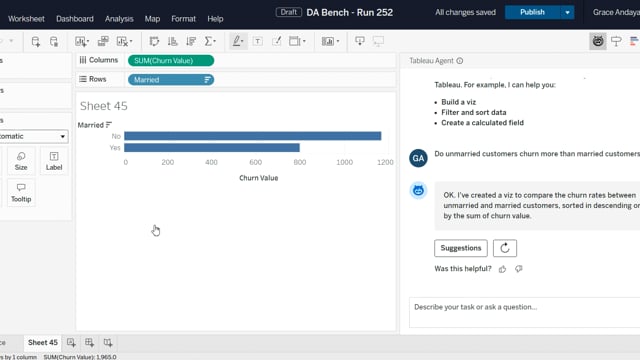Open the Worksheet menu
The width and height of the screenshot is (640, 360).
pyautogui.click(x=26, y=19)
